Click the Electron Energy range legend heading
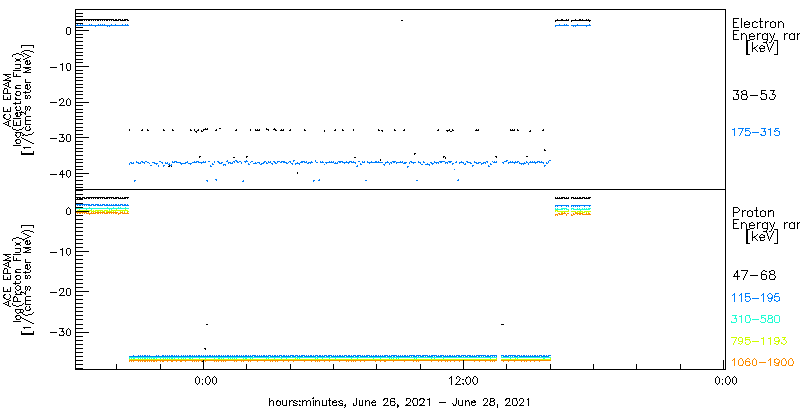Viewport: 800px width, 410px height. (765, 37)
